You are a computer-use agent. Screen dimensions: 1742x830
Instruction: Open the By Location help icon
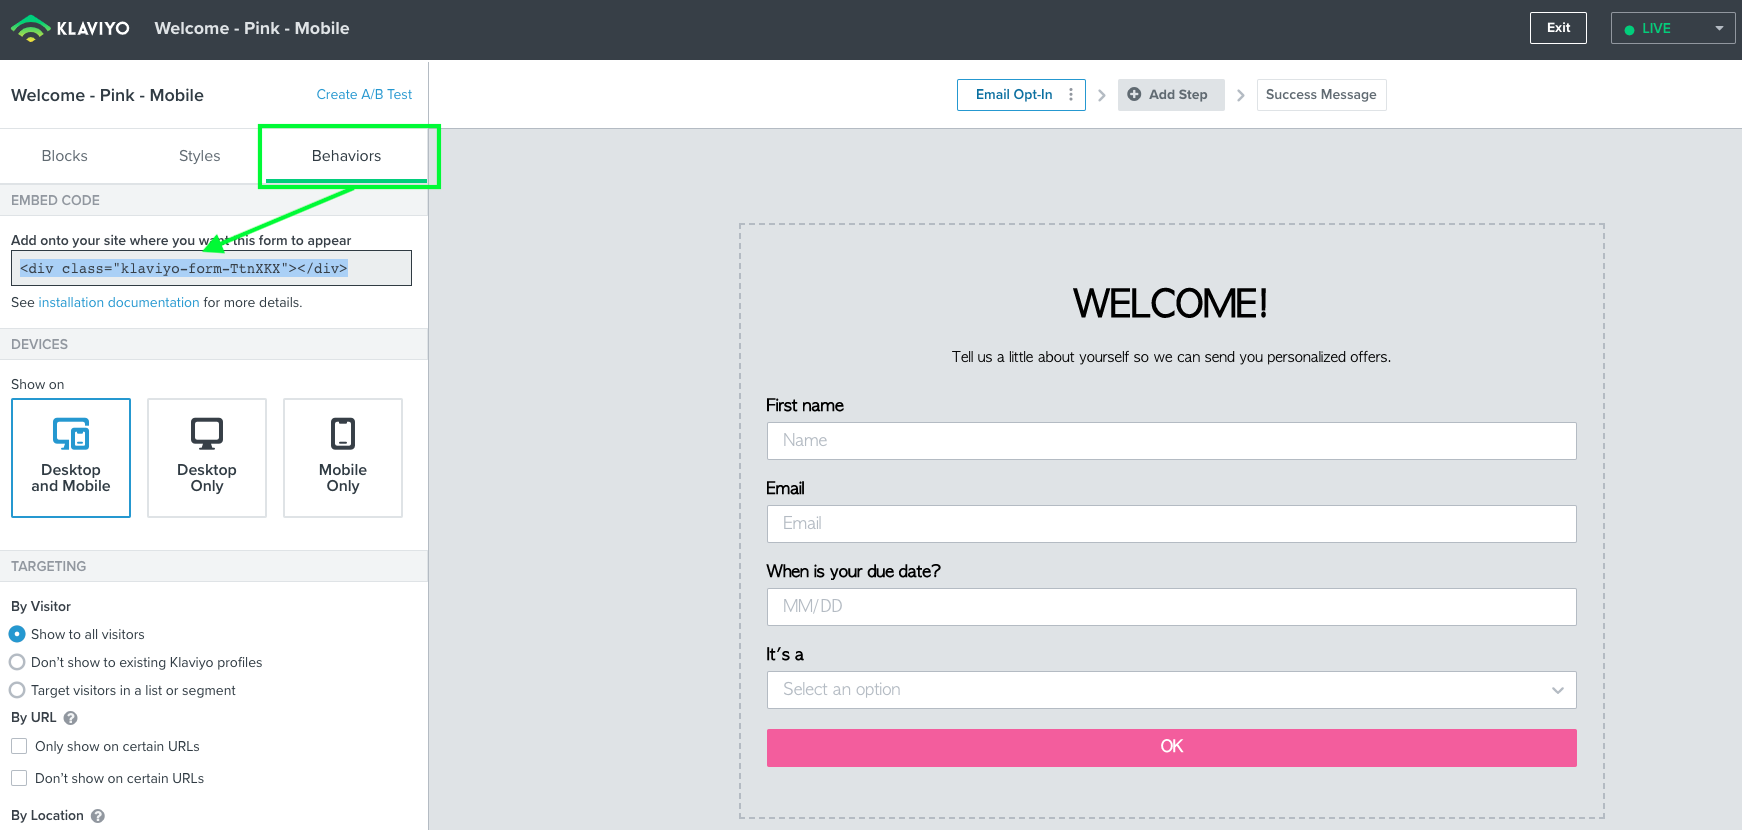coord(98,816)
